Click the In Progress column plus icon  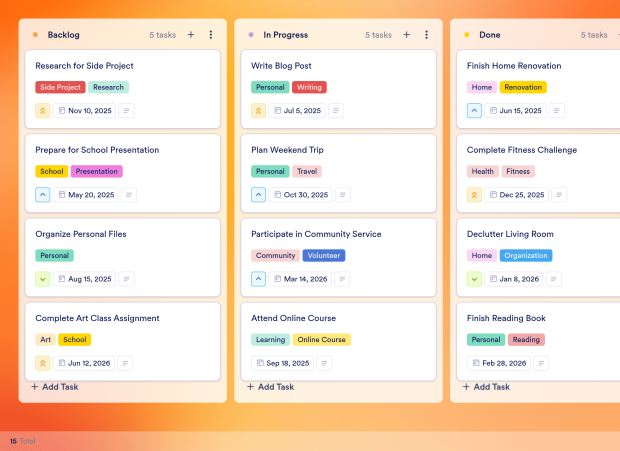coord(406,35)
